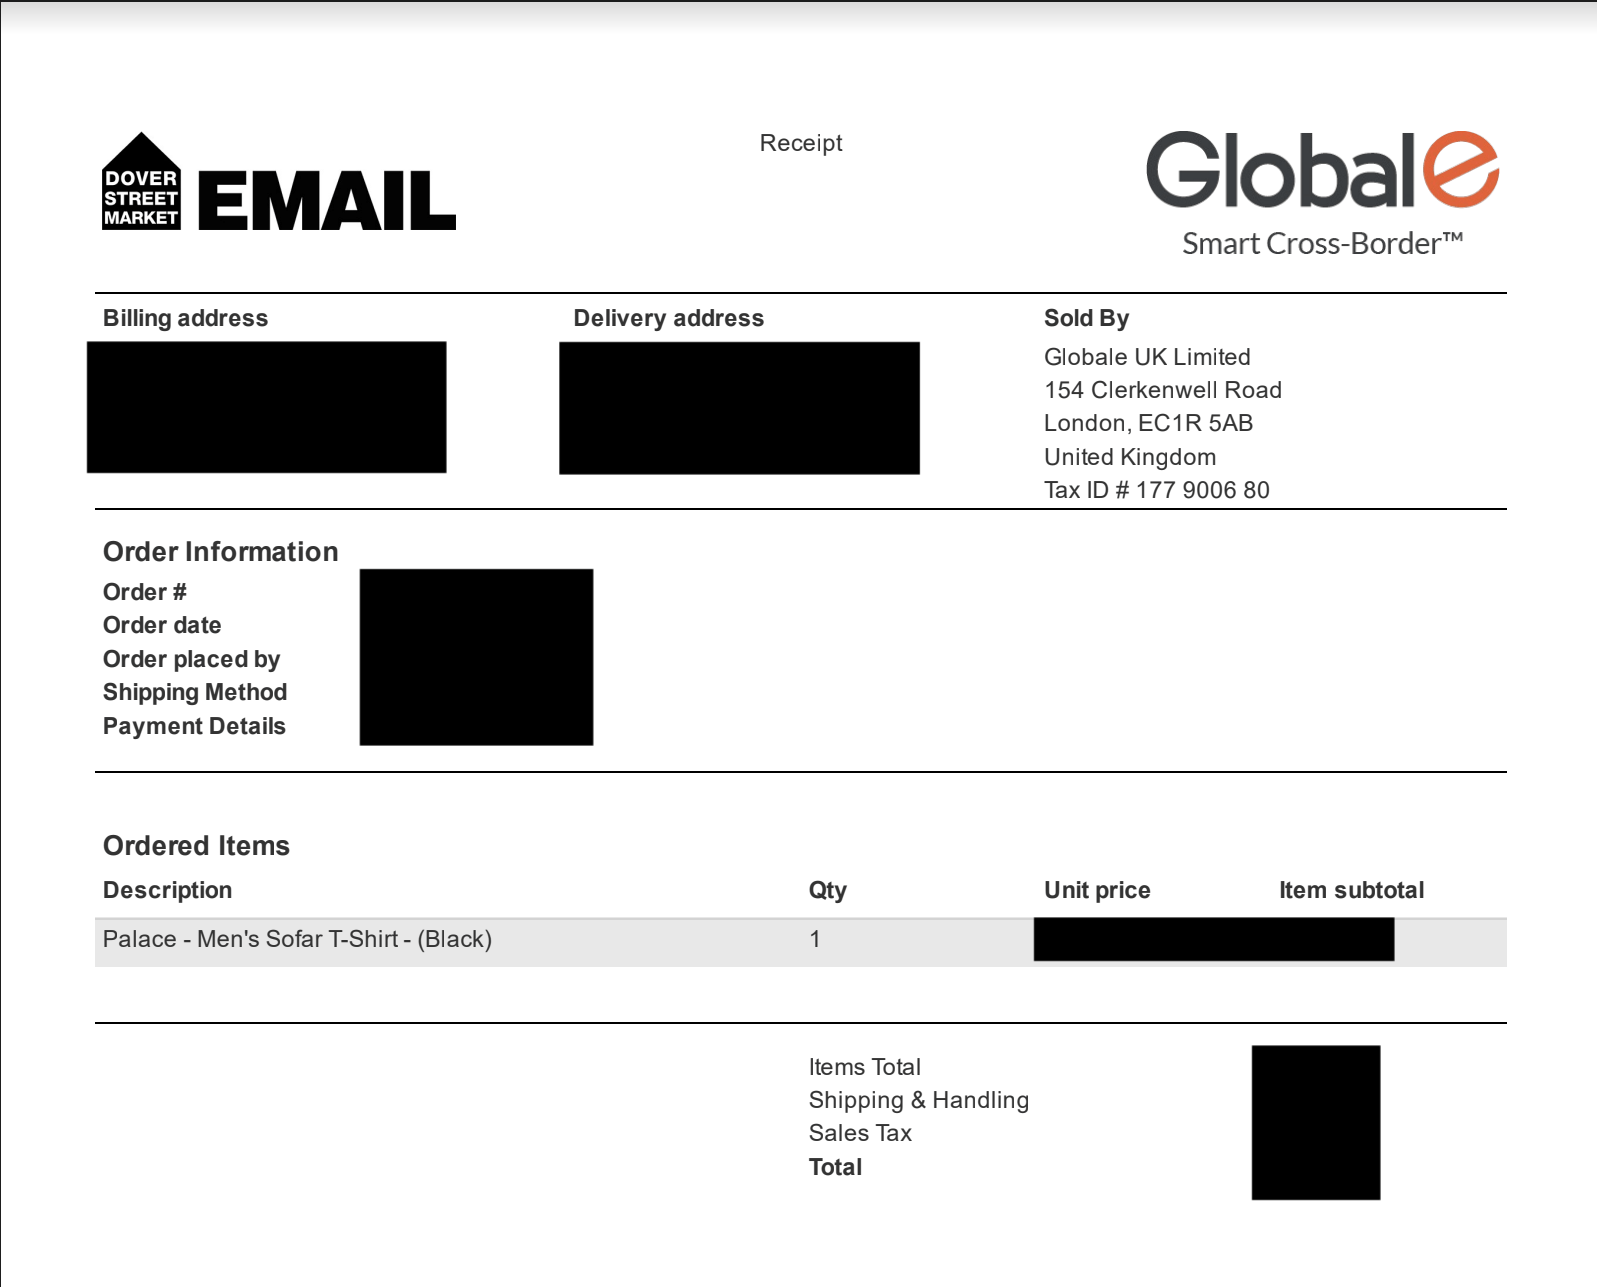Image resolution: width=1597 pixels, height=1287 pixels.
Task: Click the bold 'Total' label
Action: (x=835, y=1167)
